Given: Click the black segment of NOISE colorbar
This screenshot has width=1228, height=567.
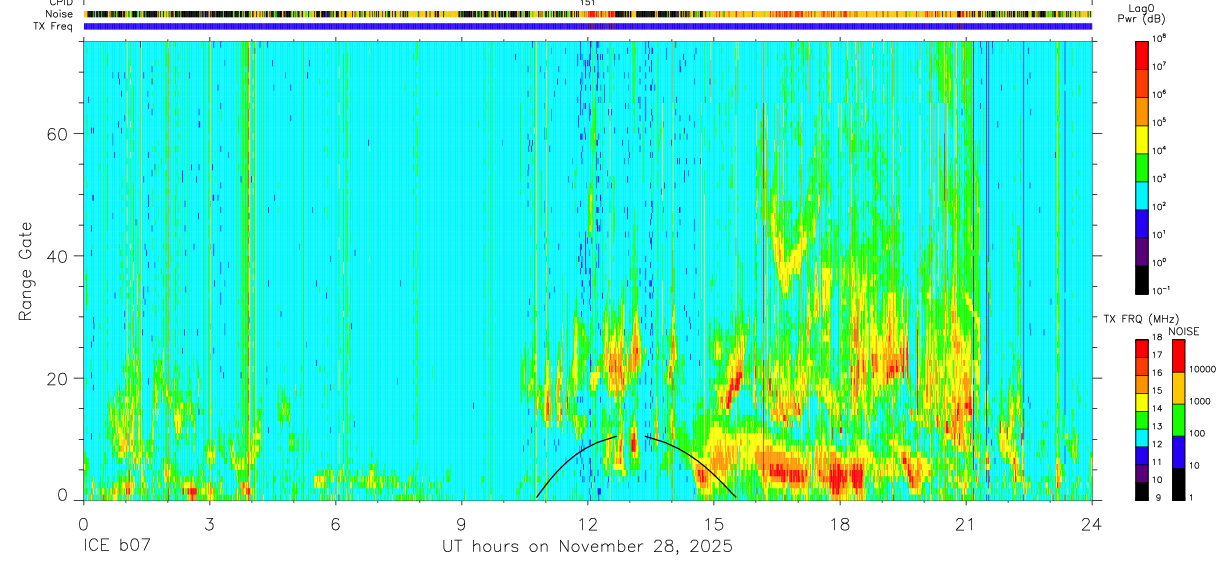Looking at the screenshot, I should [1178, 484].
